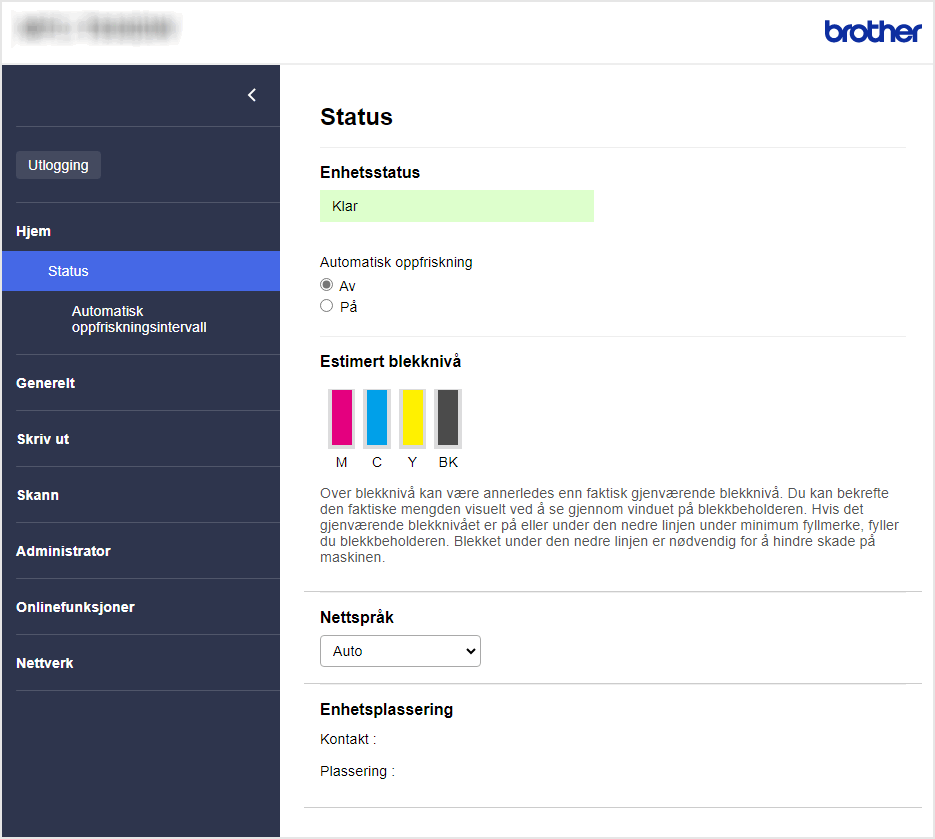This screenshot has width=935, height=839.
Task: Click the cyan ink level indicator
Action: point(377,417)
